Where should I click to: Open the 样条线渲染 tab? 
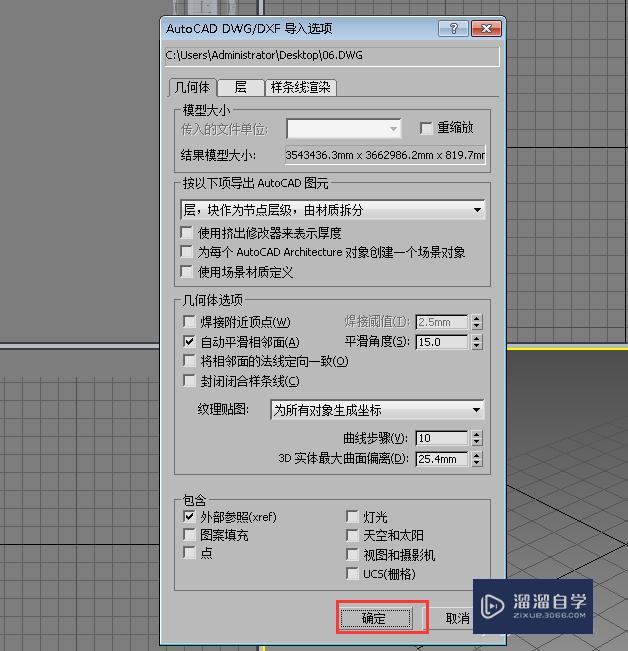[x=301, y=88]
